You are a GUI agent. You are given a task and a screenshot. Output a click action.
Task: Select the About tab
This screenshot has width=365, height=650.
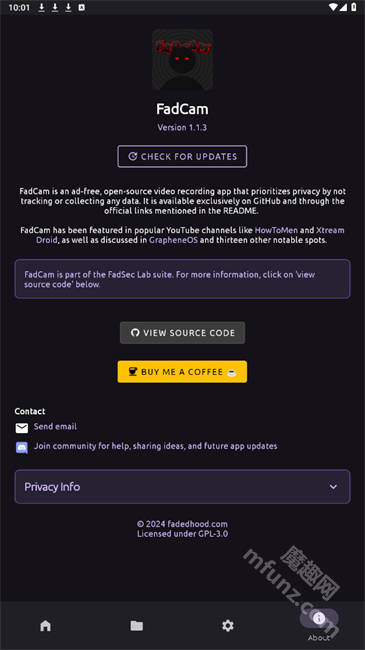point(319,625)
